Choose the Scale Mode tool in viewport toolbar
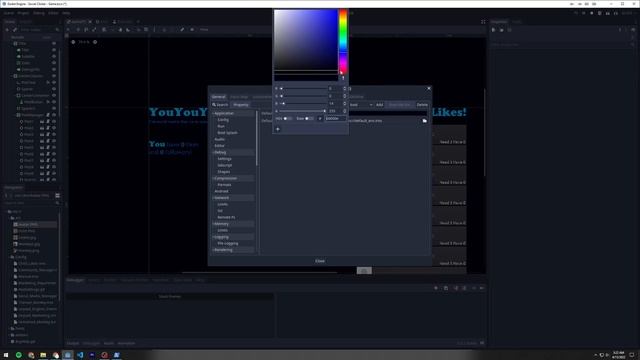This screenshot has height=360, width=640. coord(94,30)
